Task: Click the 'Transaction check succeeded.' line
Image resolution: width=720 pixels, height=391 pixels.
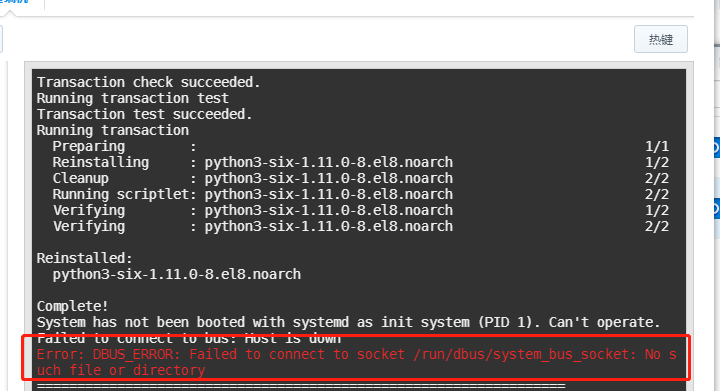Action: pos(148,82)
